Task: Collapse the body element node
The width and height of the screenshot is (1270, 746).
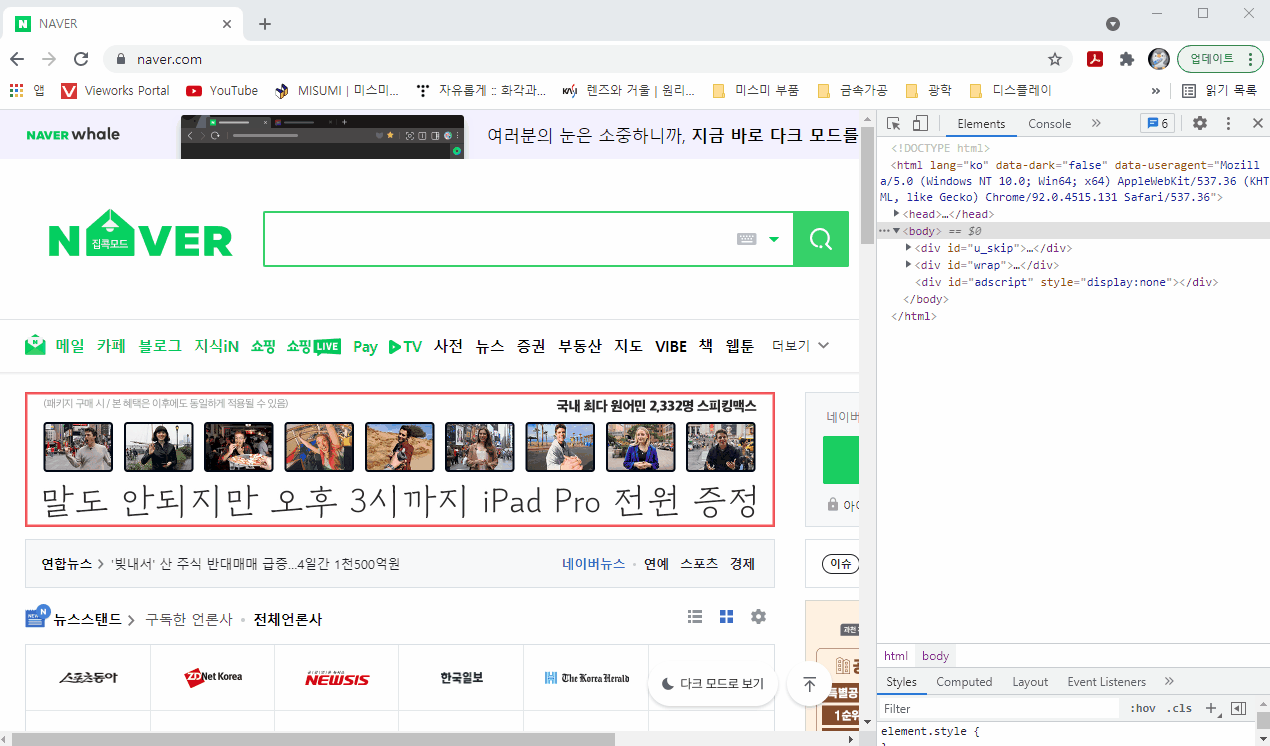Action: pyautogui.click(x=896, y=230)
